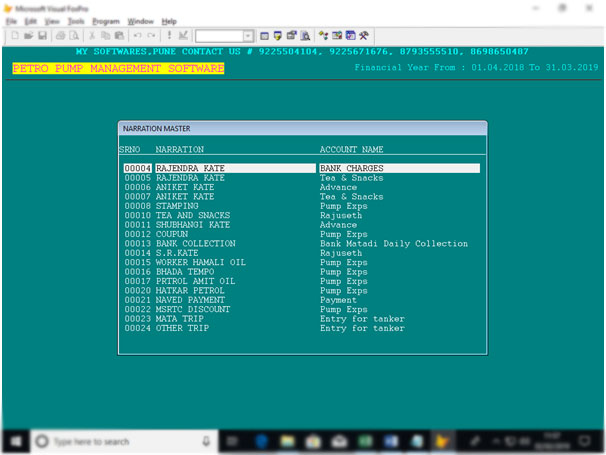Viewport: 606px width, 455px height.
Task: Select row 00022 MSRTC DISCOUNT
Action: pos(302,309)
